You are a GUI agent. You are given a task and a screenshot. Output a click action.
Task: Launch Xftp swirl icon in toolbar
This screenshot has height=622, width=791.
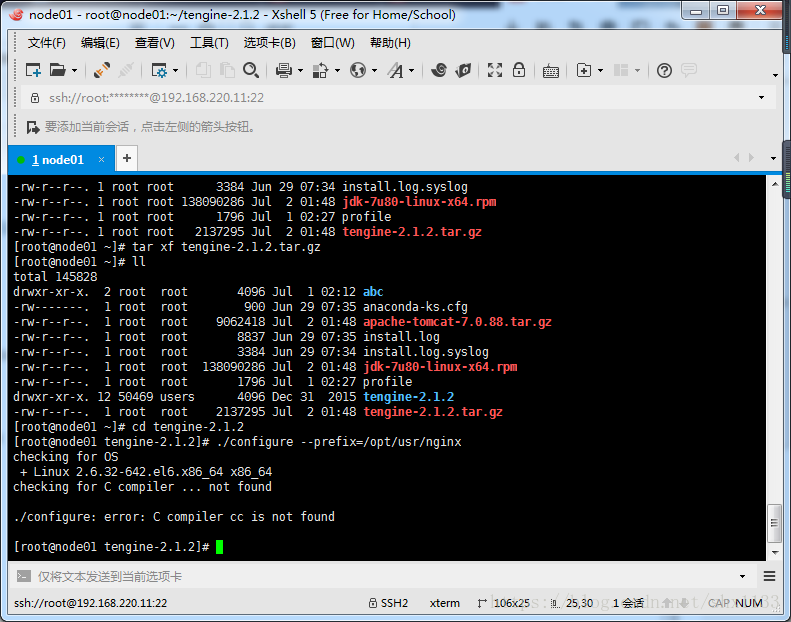[x=439, y=70]
